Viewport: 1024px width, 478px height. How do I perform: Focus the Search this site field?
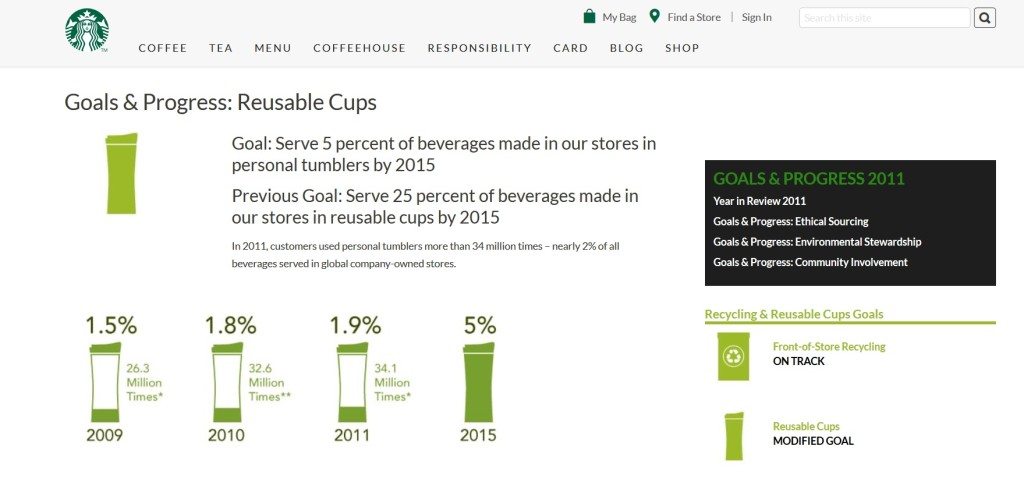[884, 18]
